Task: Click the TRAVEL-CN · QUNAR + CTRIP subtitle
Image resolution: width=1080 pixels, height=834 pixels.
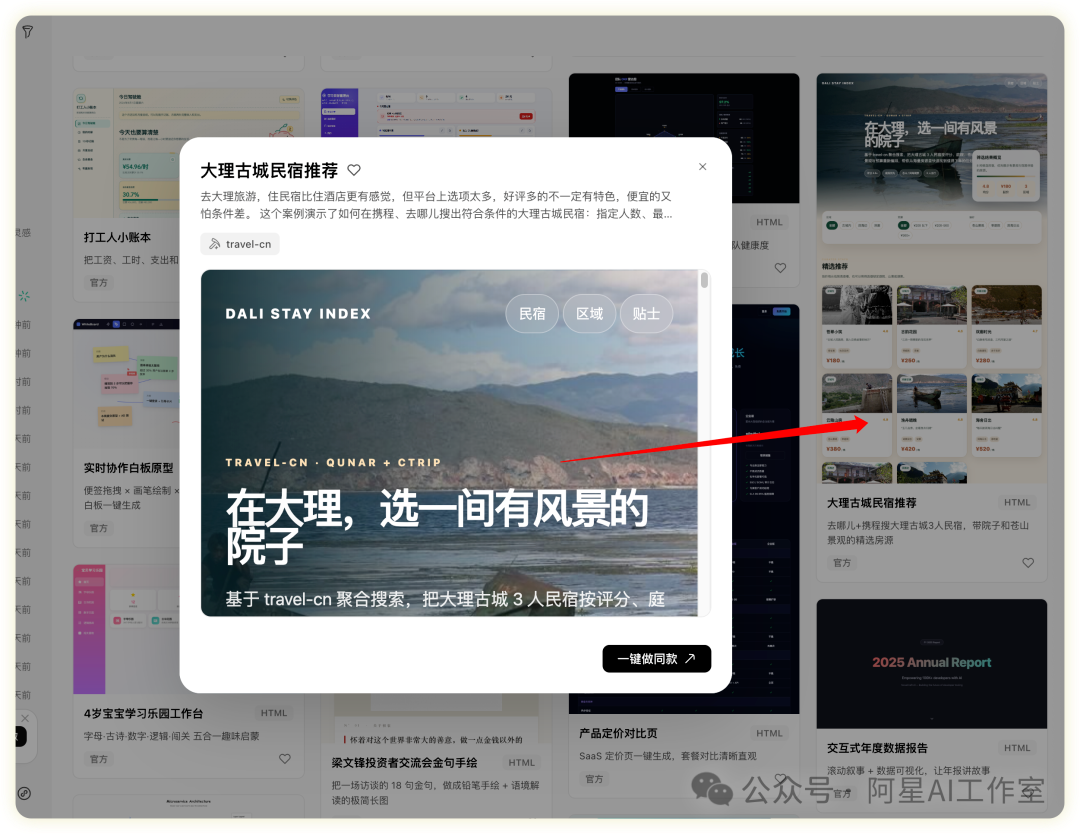Action: pyautogui.click(x=333, y=462)
